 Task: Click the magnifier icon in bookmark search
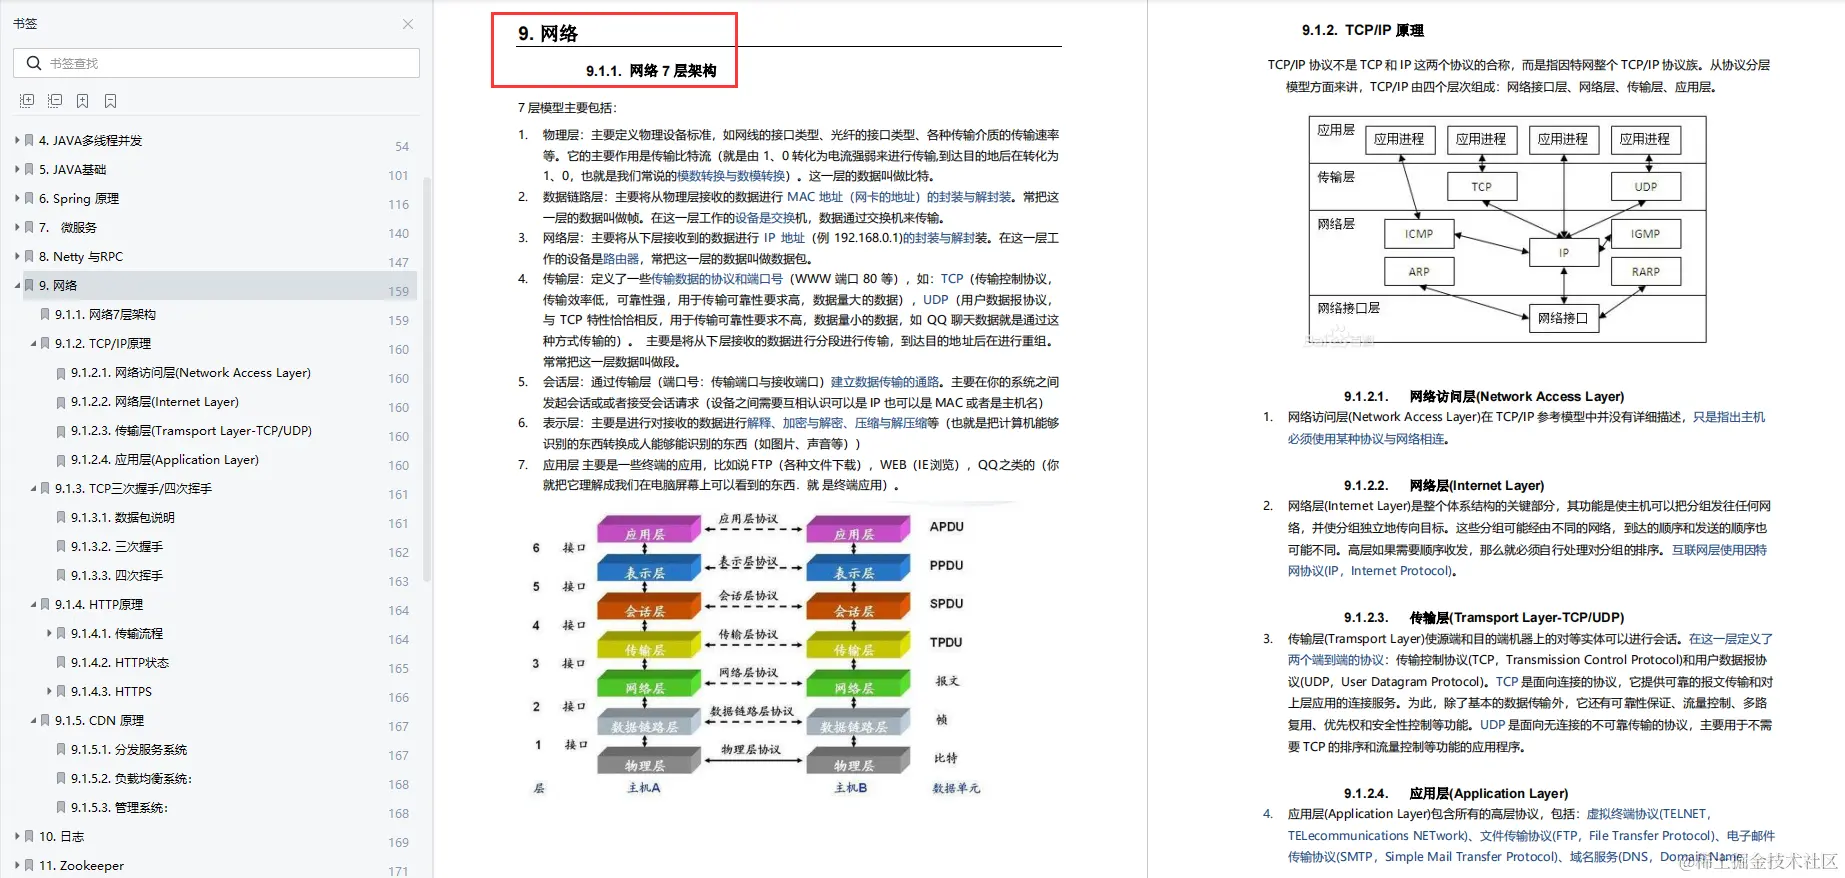coord(34,63)
